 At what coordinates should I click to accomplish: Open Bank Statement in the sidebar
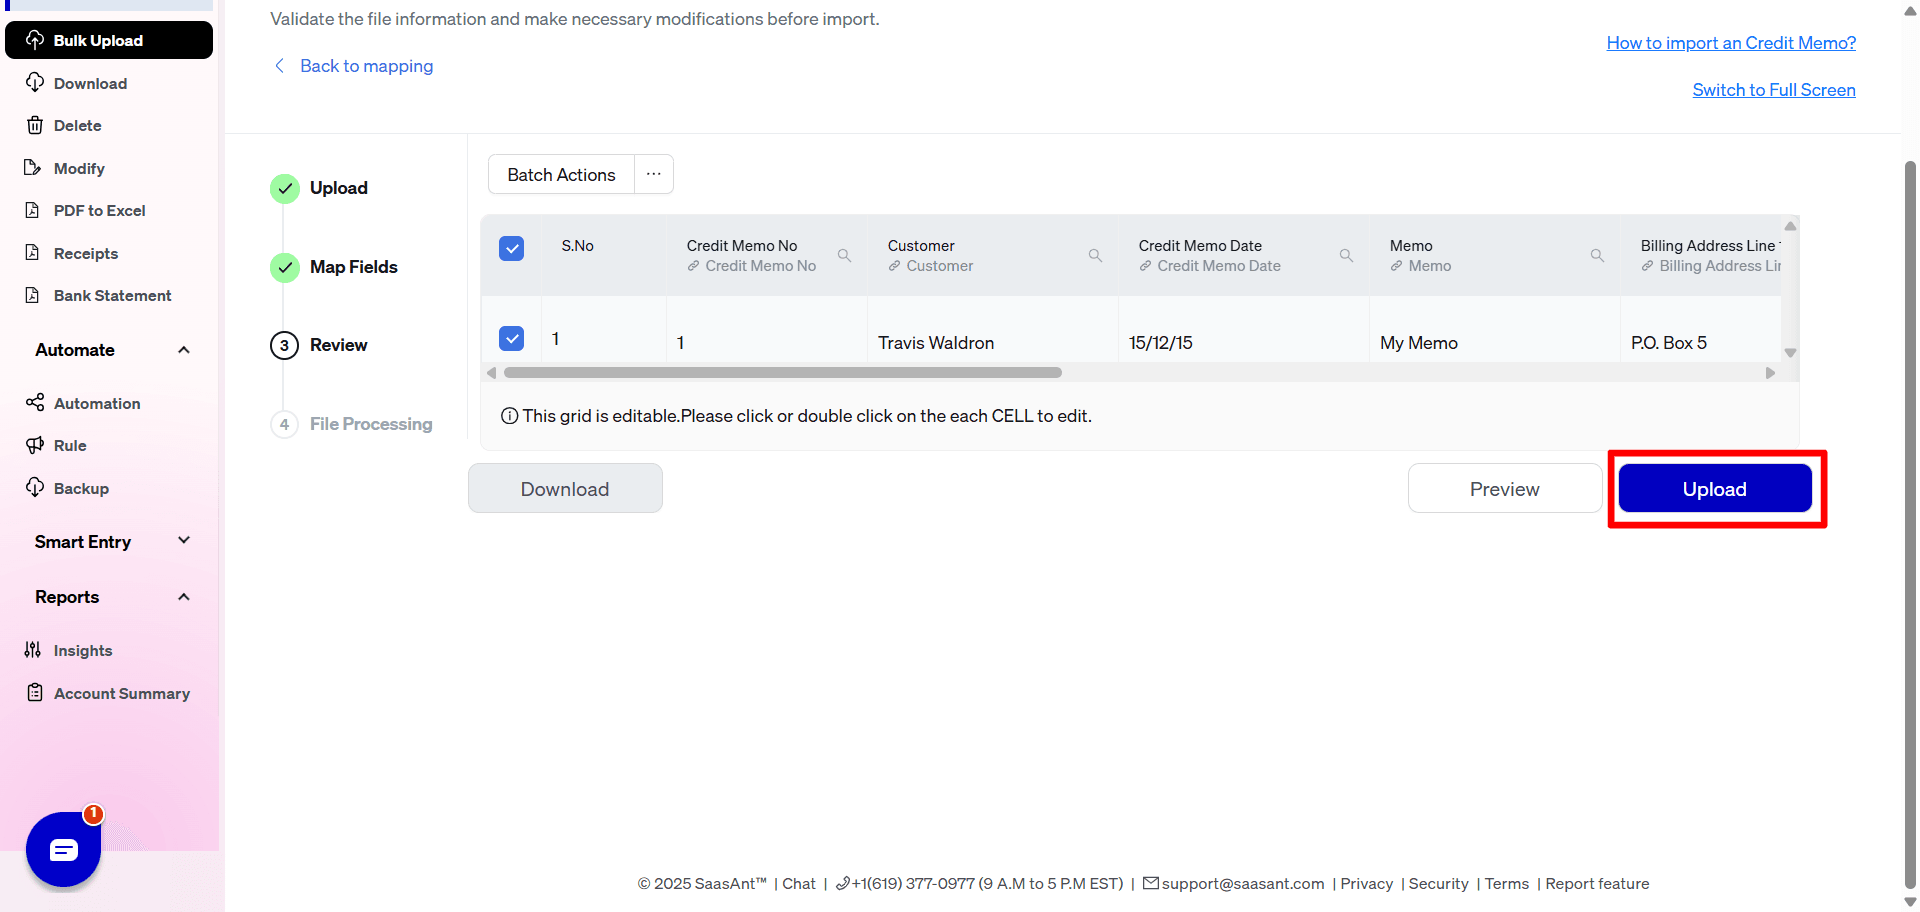coord(112,295)
